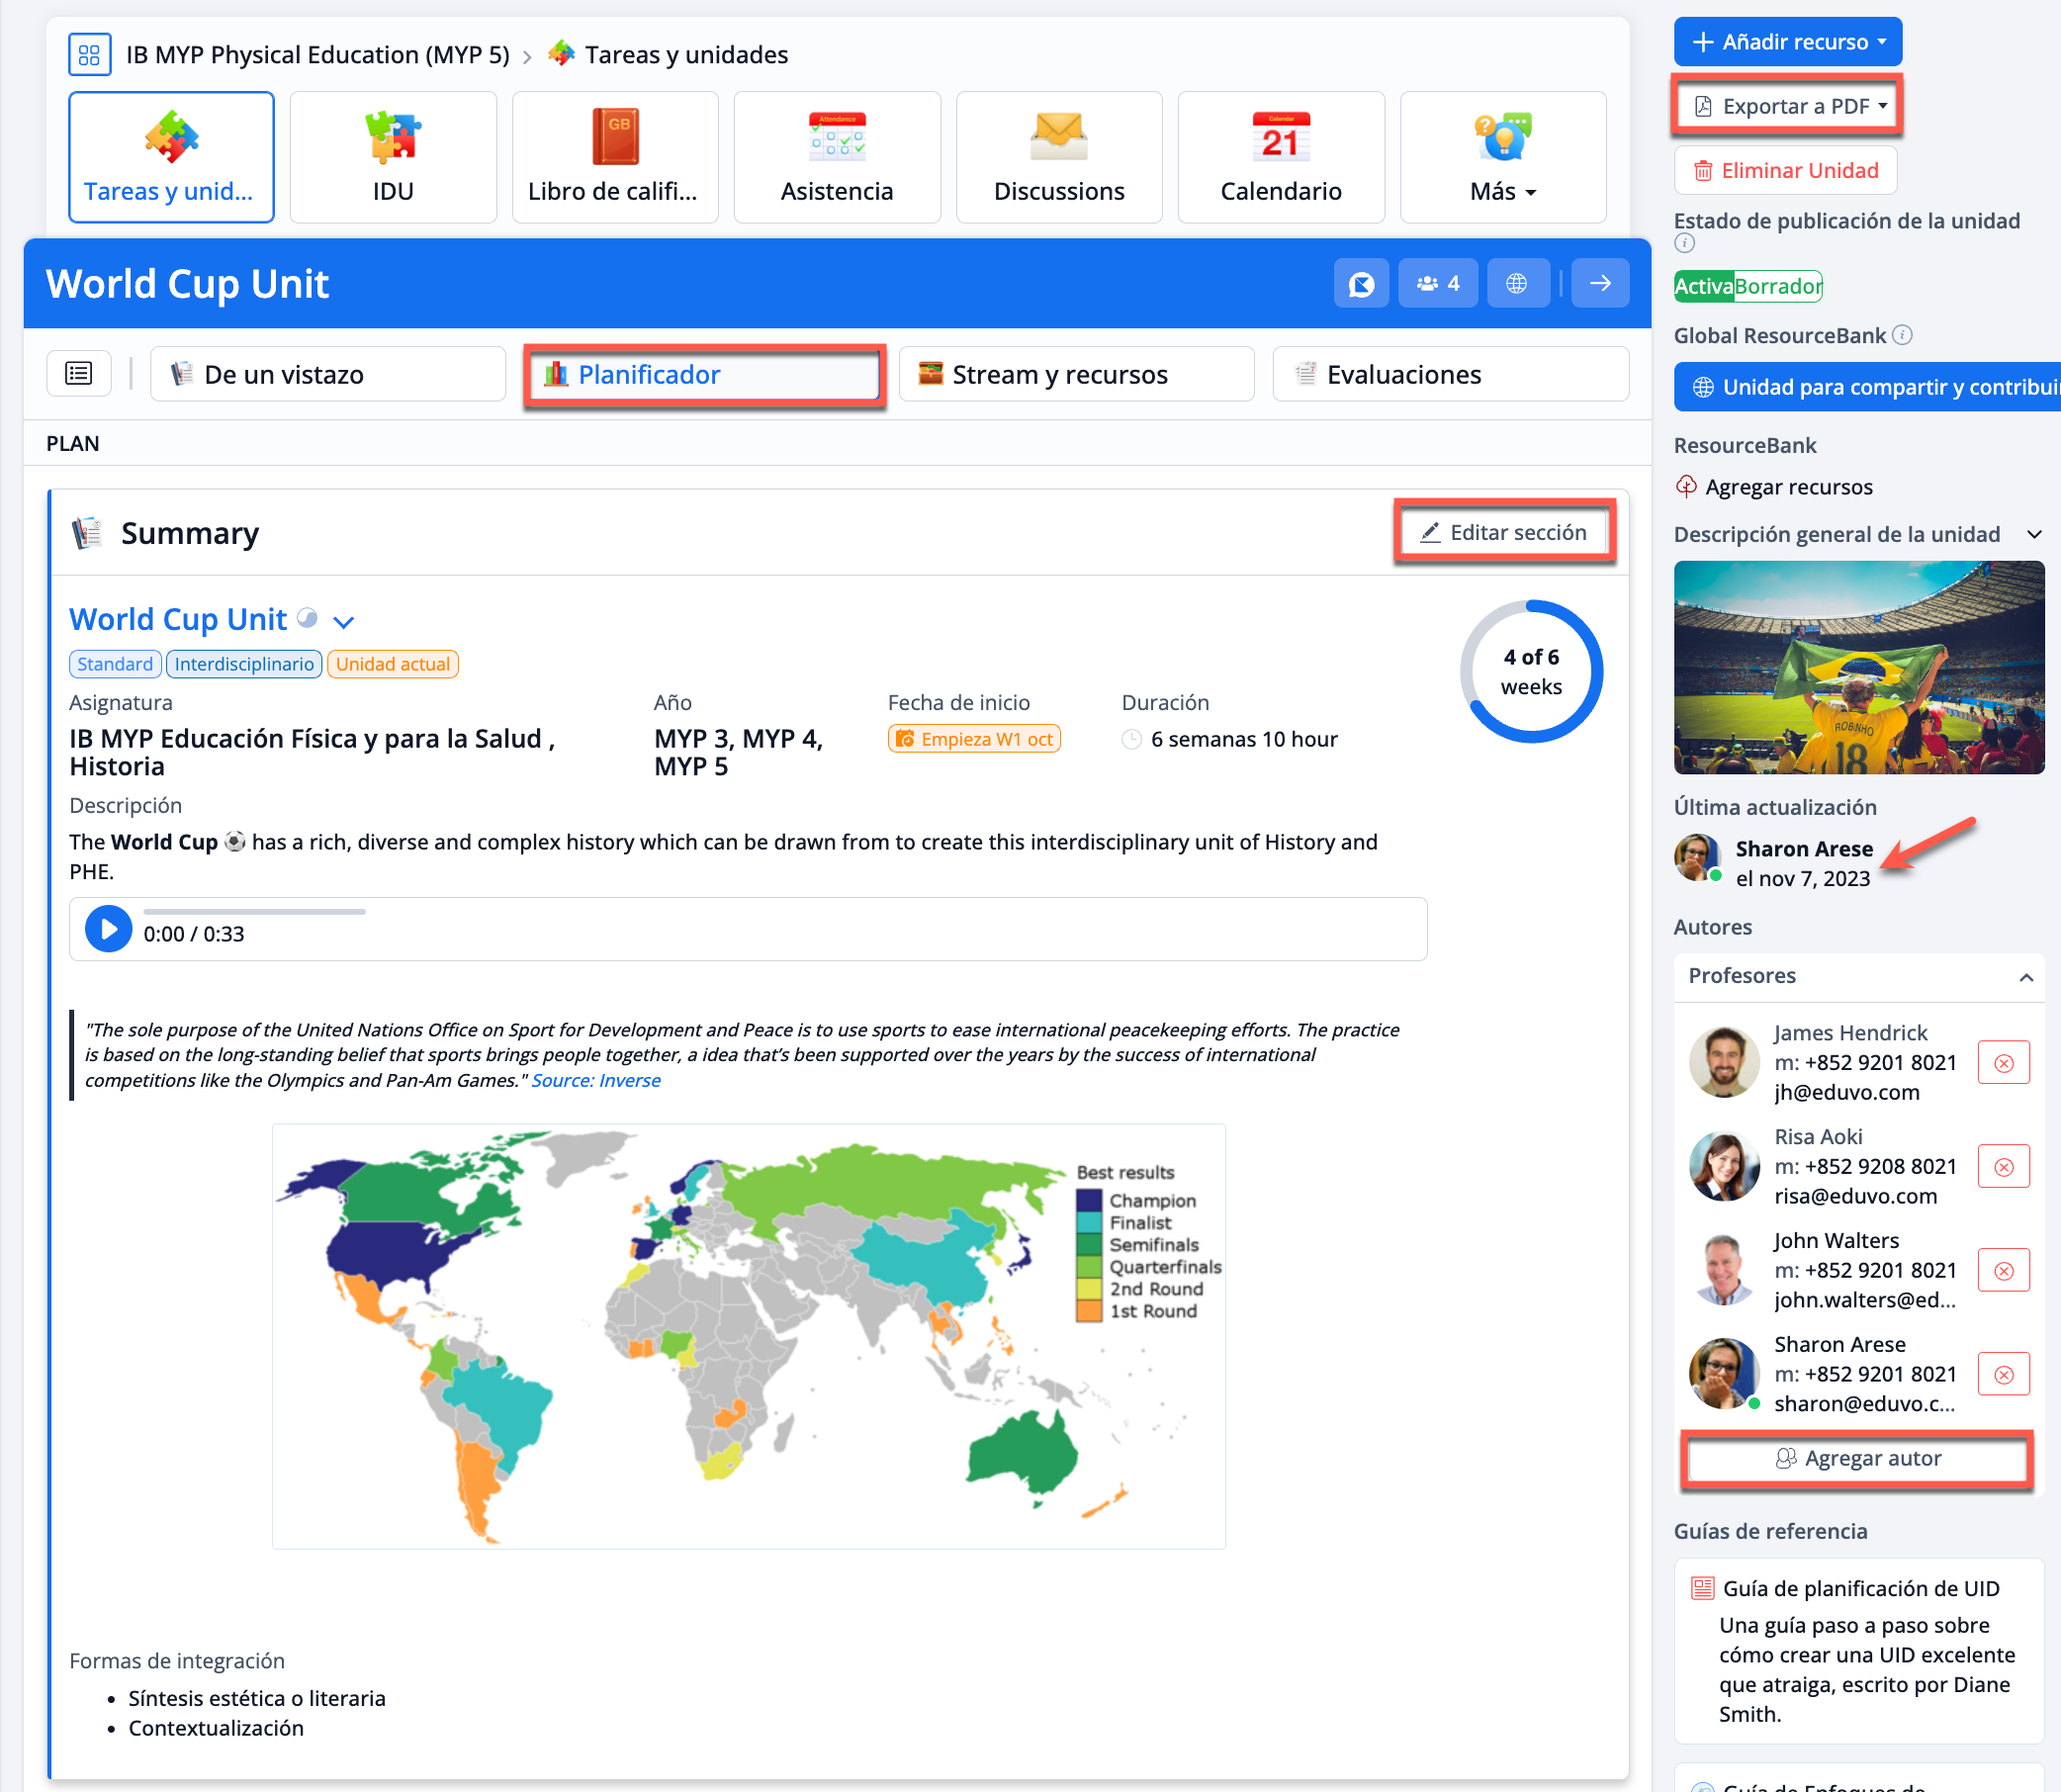The height and width of the screenshot is (1792, 2061).
Task: Click the Editar sección button
Action: 1504,532
